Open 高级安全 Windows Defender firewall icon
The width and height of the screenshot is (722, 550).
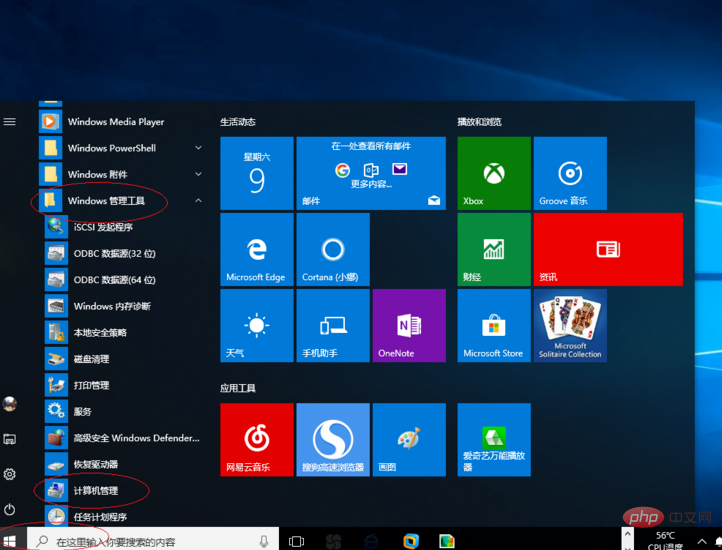click(56, 438)
